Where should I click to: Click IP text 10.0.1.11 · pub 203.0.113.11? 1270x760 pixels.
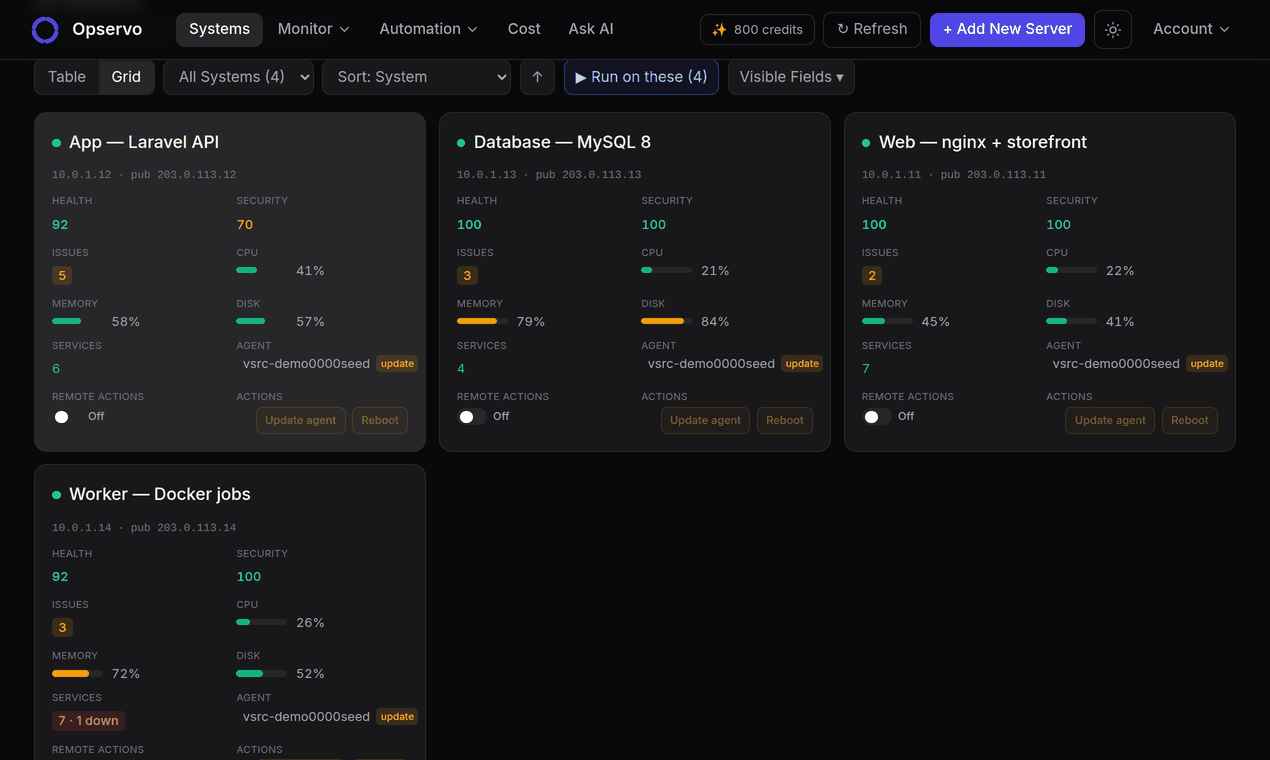(954, 175)
